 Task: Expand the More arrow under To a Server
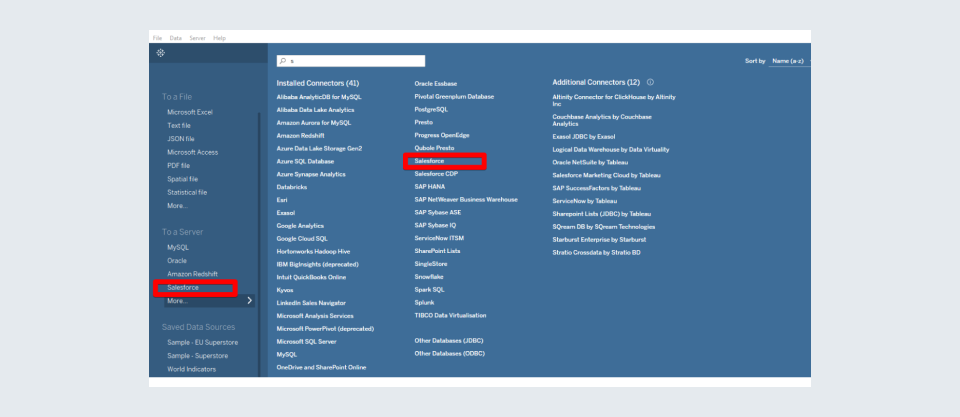[x=249, y=300]
